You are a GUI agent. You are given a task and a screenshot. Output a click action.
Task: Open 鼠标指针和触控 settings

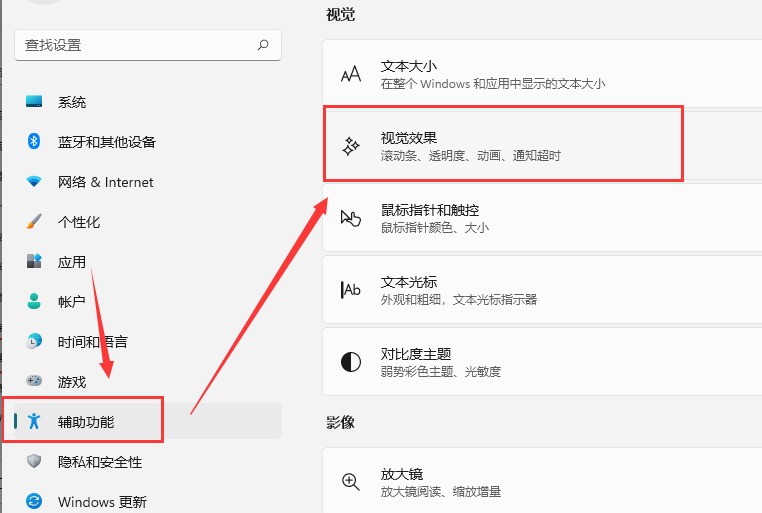click(x=542, y=218)
